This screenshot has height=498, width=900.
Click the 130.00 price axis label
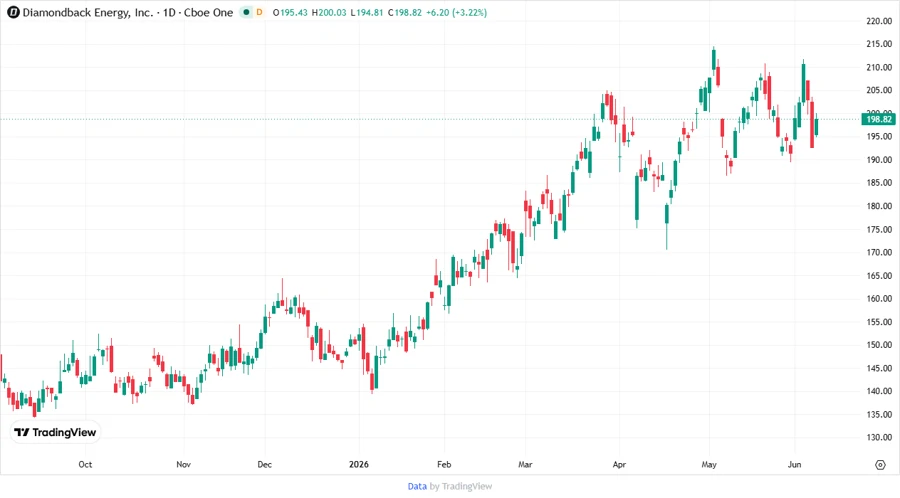[879, 437]
